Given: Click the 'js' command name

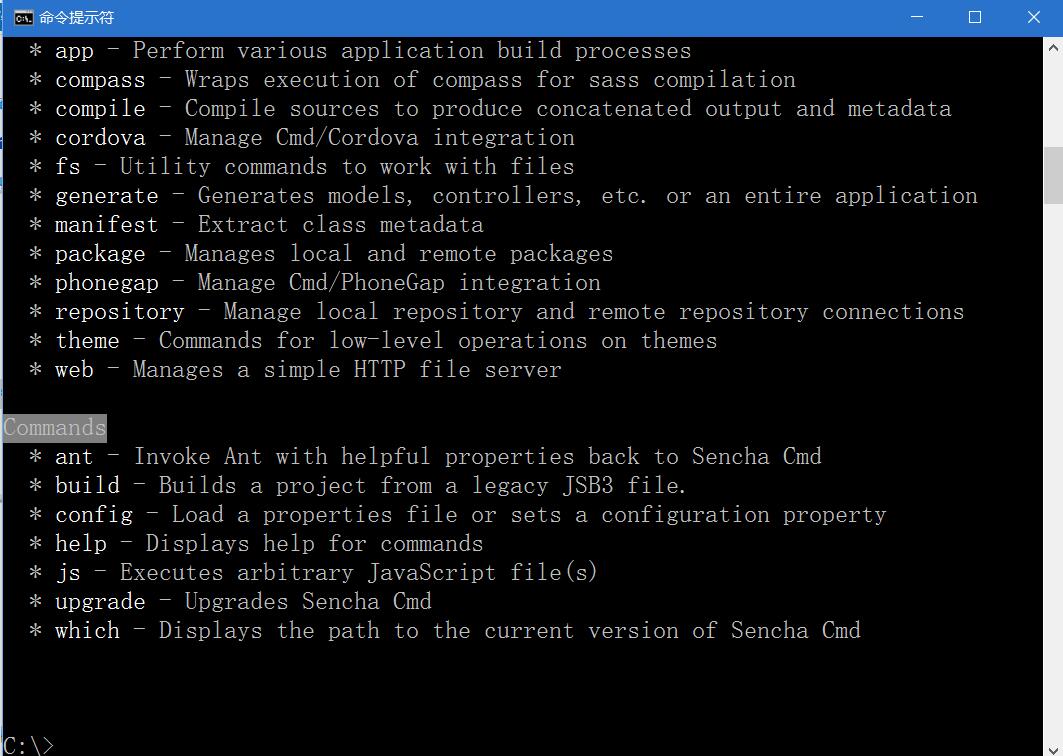Looking at the screenshot, I should point(67,573).
